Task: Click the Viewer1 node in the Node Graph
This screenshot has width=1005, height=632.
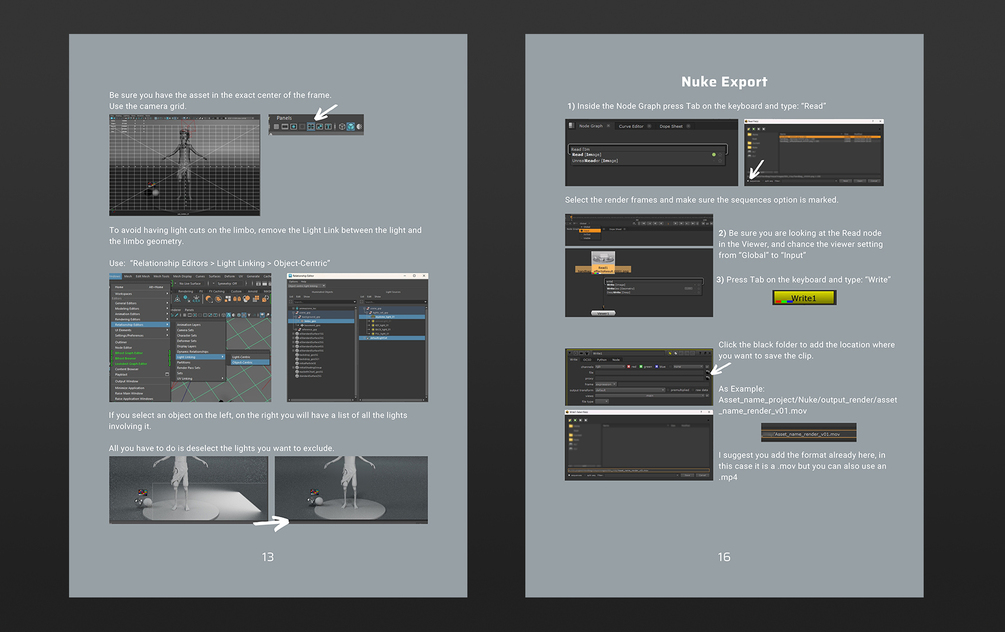Action: [x=603, y=313]
